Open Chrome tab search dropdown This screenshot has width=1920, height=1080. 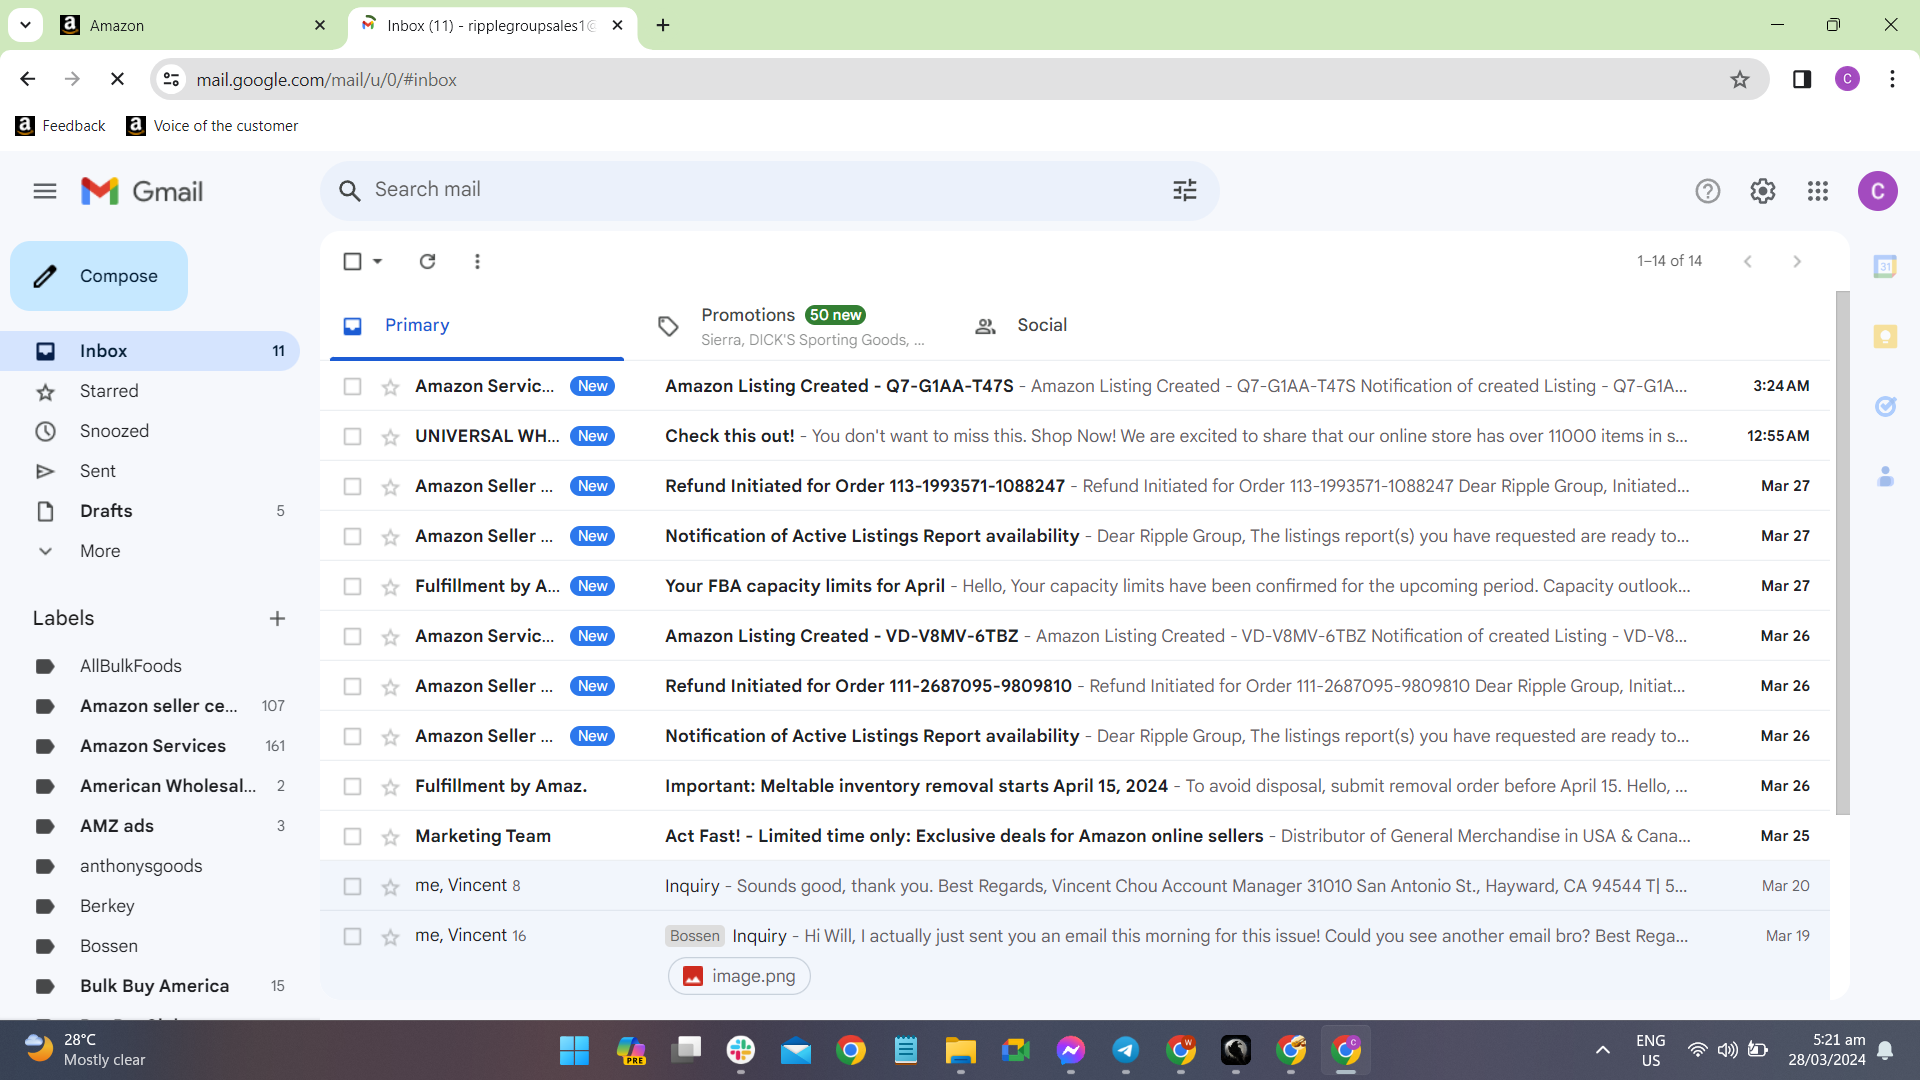(25, 25)
